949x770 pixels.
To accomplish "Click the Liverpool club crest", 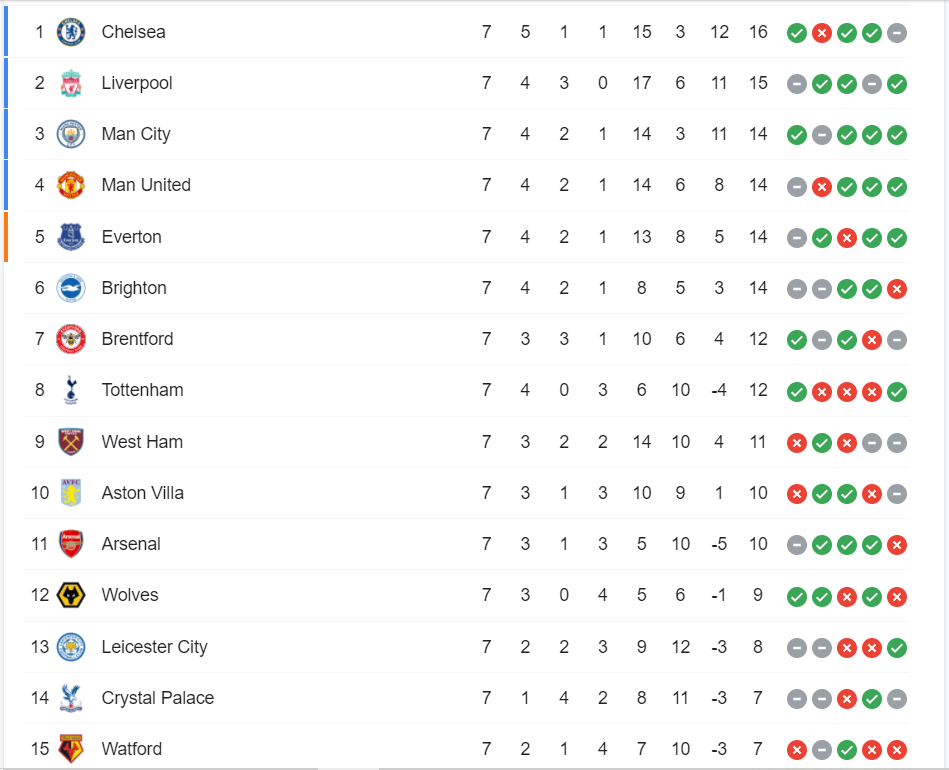I will (71, 83).
